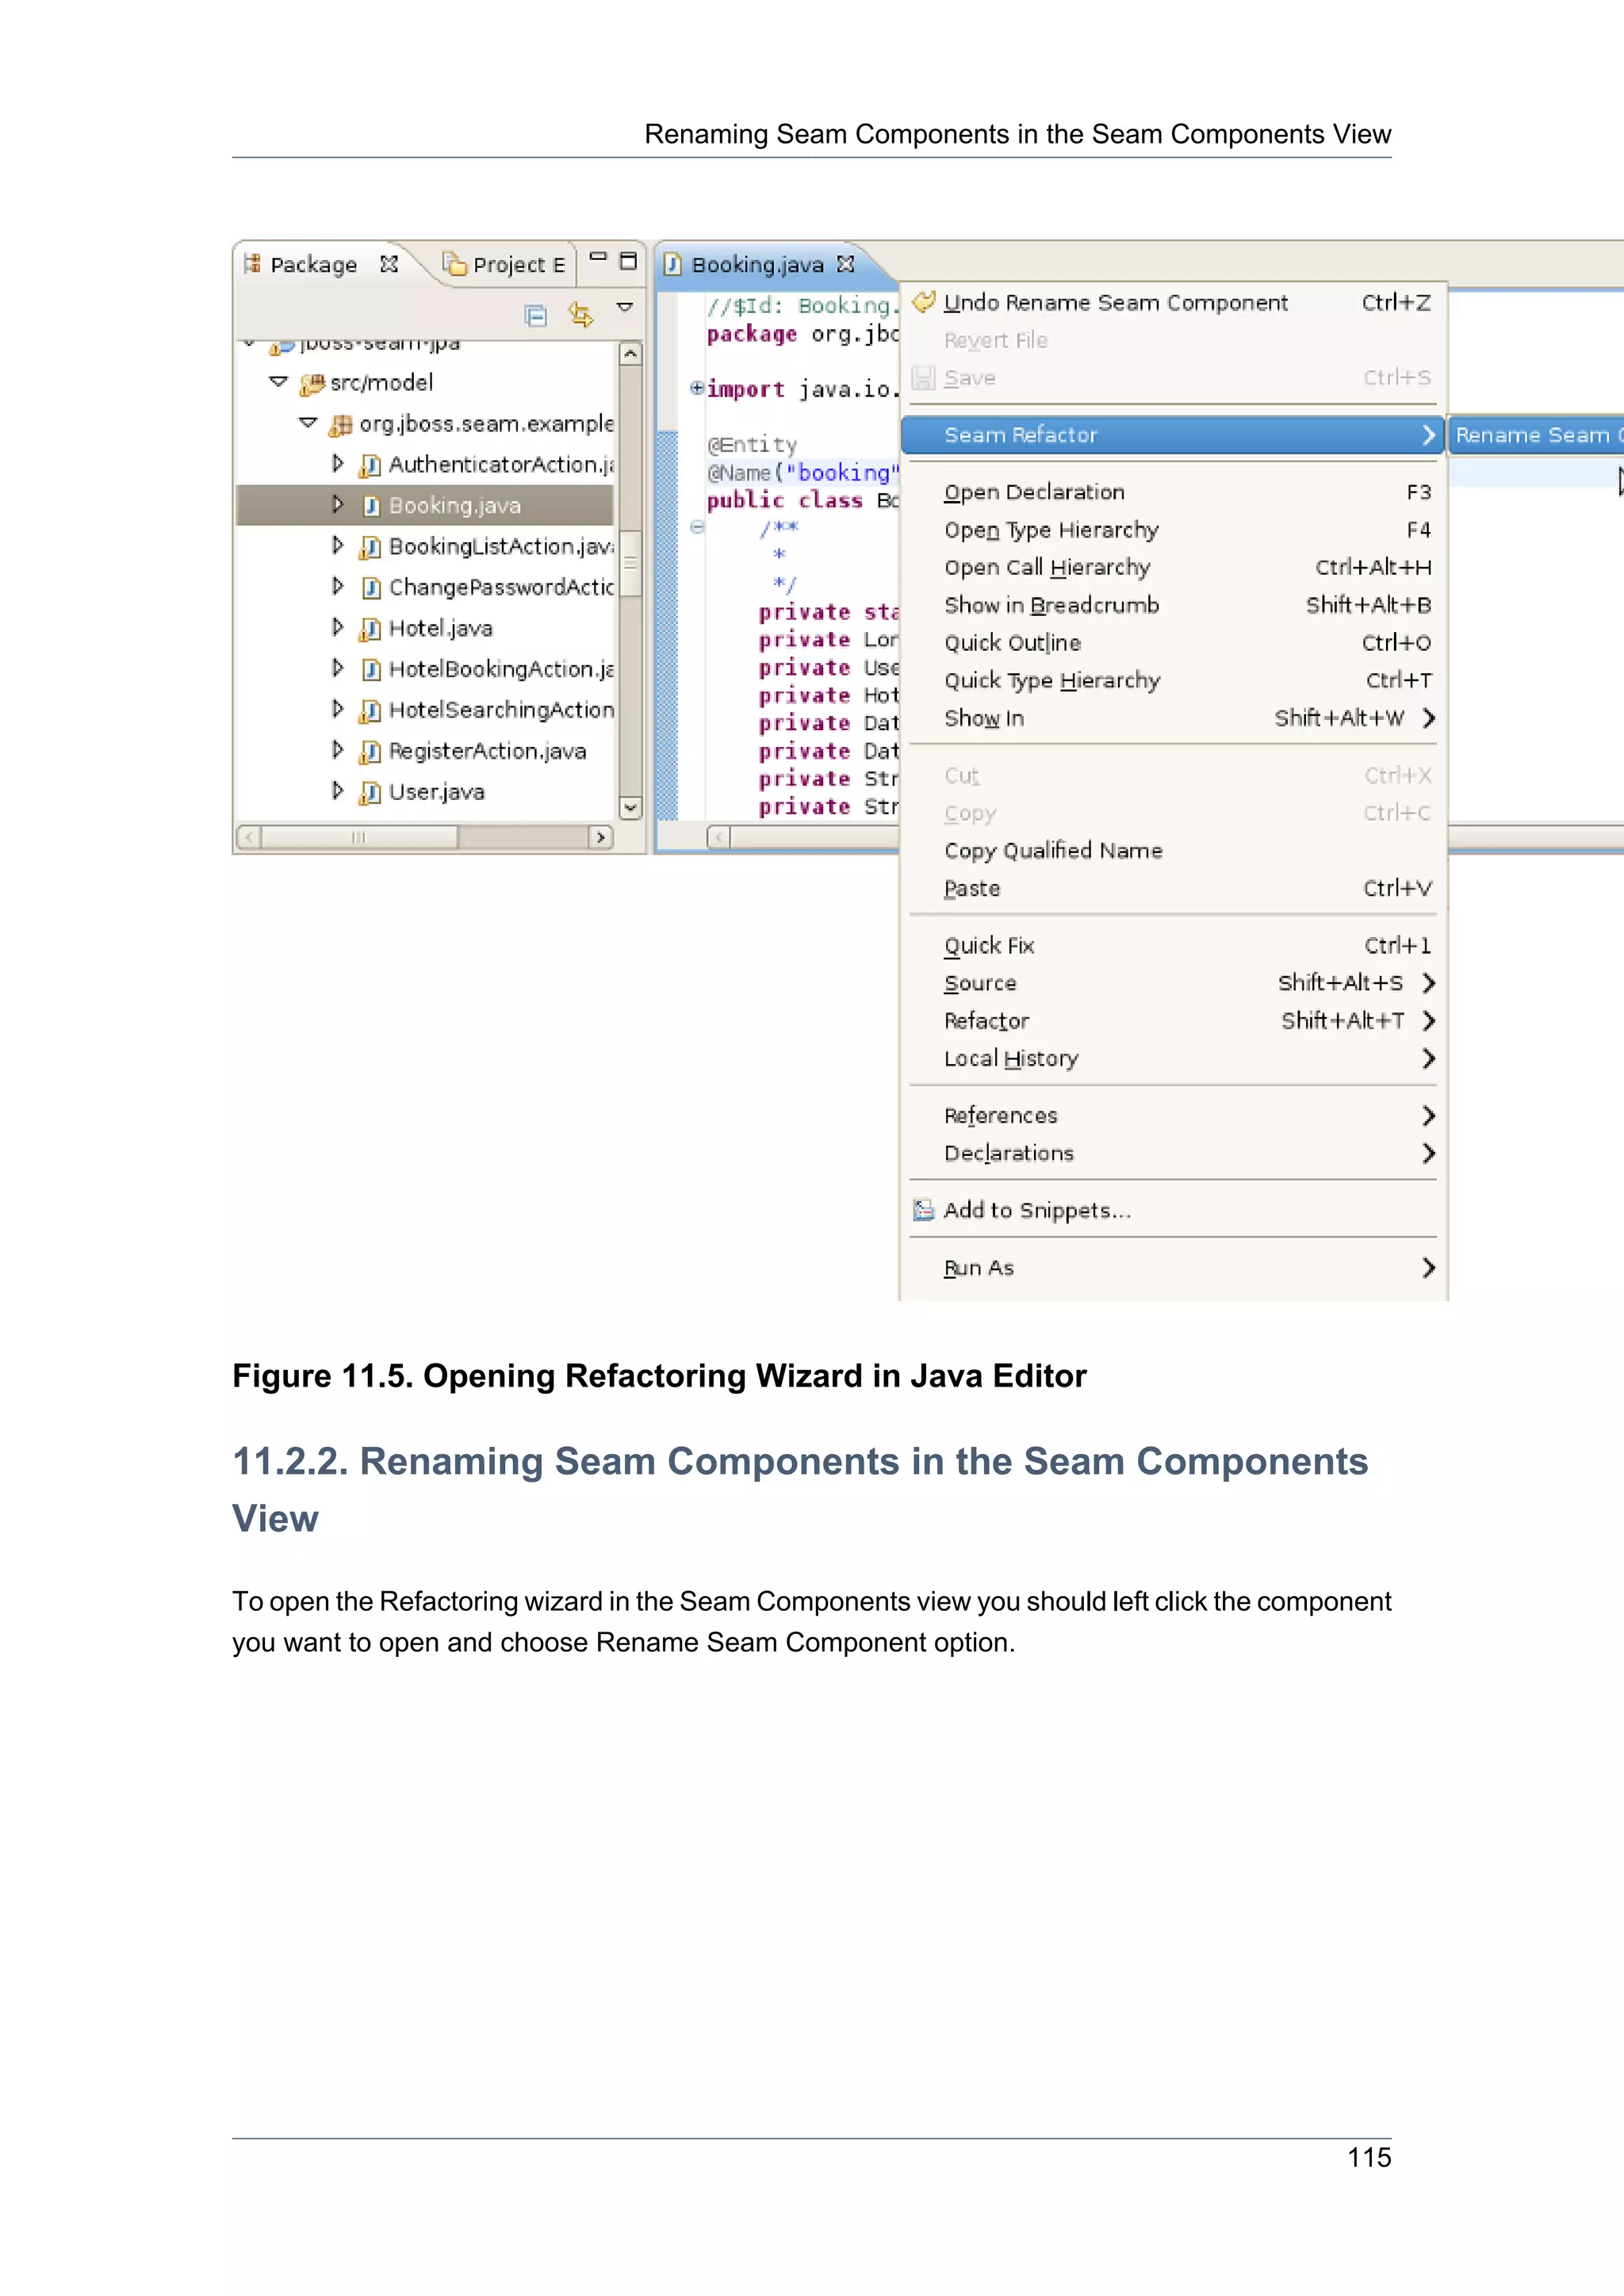Open Package view menu triangle
This screenshot has height=2296, width=1624.
click(x=625, y=307)
